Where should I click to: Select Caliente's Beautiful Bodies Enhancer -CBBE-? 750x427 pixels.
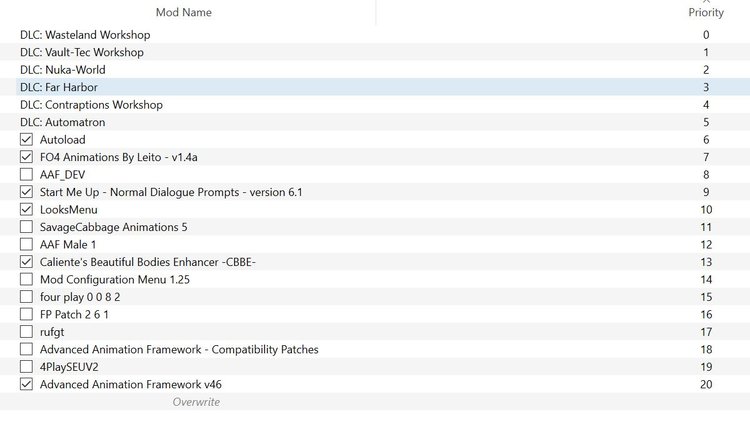[x=148, y=262]
